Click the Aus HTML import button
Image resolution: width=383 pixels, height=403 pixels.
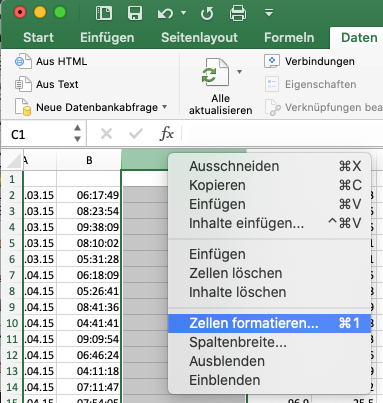(51, 61)
